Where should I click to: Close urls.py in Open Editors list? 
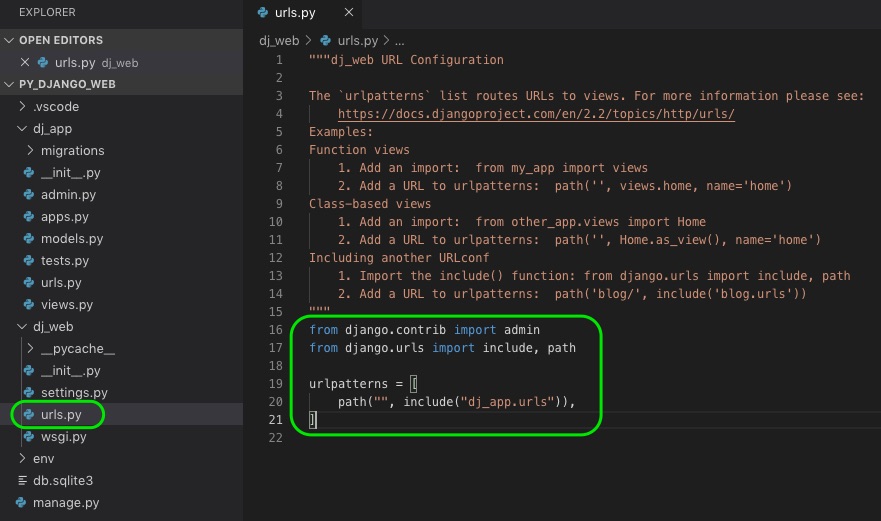[25, 62]
